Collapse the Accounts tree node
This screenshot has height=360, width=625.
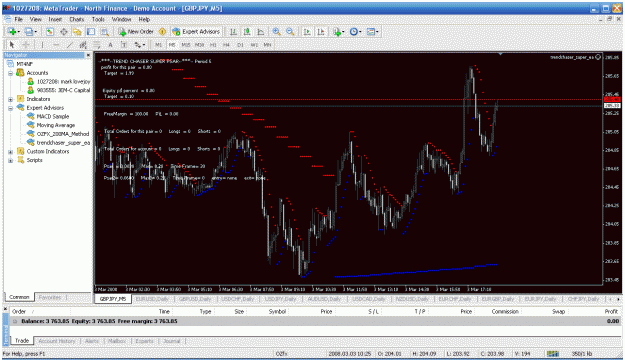11,73
